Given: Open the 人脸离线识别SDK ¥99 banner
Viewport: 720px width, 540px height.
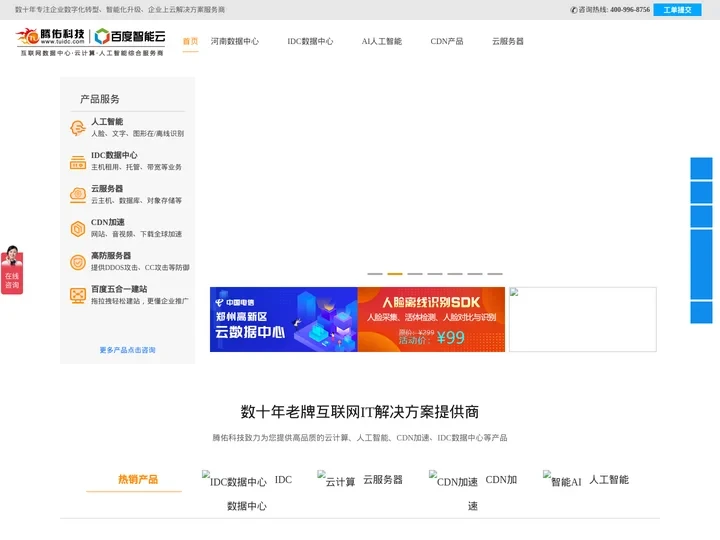Looking at the screenshot, I should point(431,320).
